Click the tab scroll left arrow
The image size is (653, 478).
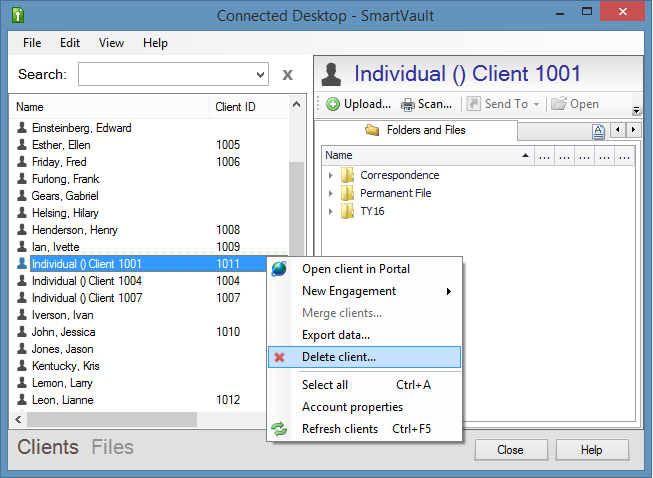click(x=618, y=130)
